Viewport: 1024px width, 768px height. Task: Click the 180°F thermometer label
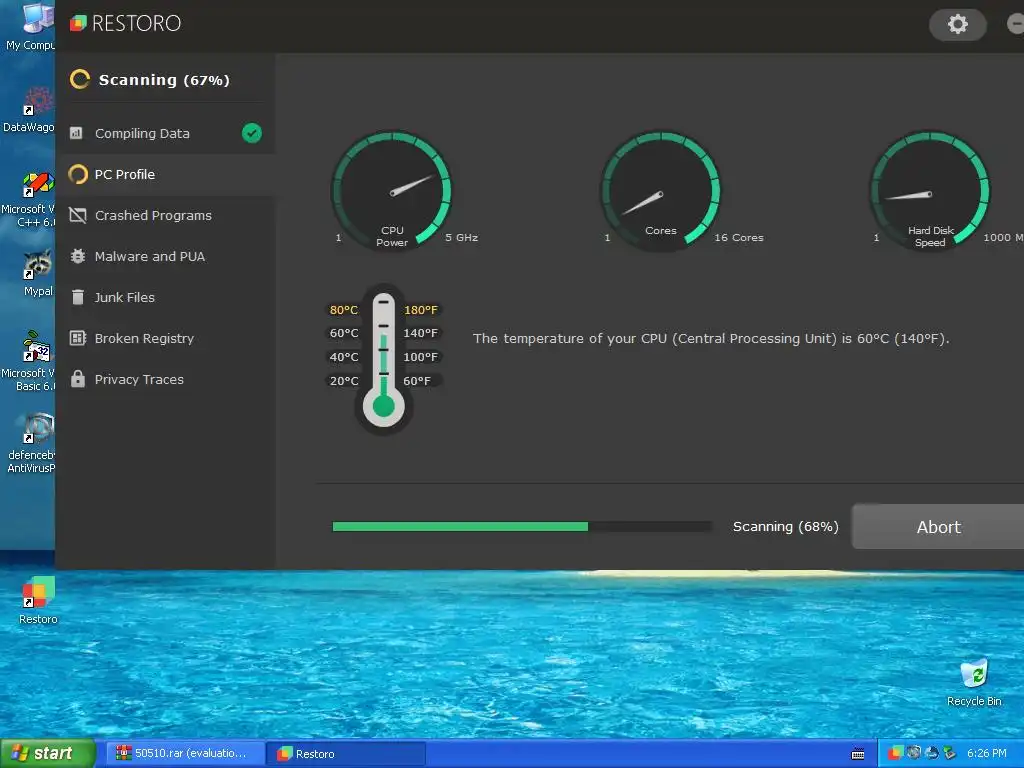coord(421,310)
